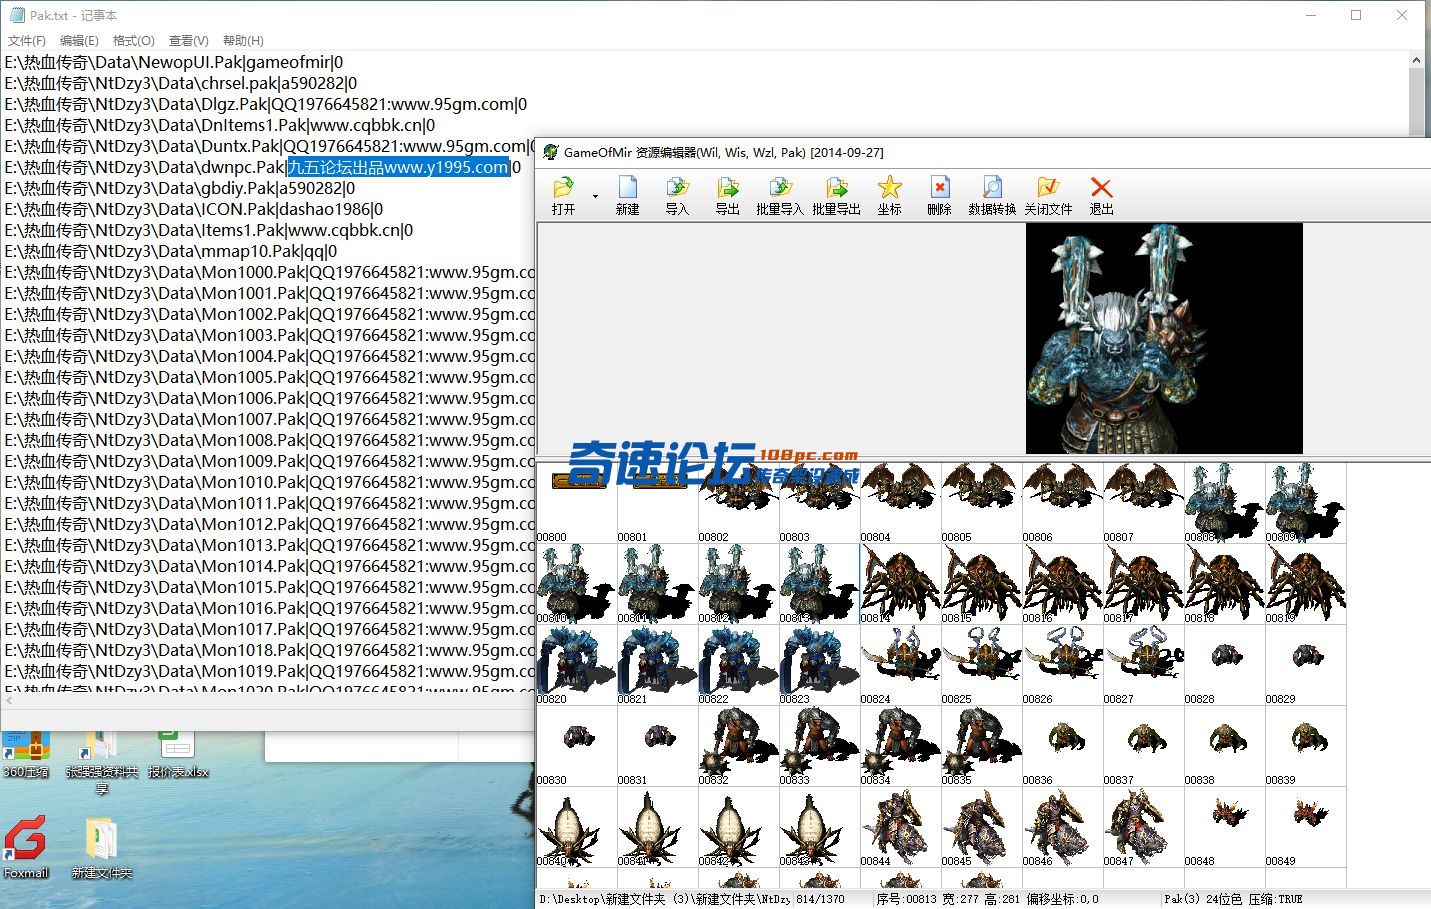Viewport: 1431px width, 909px height.
Task: Select sprite thumbnail 00807
Action: (x=1144, y=503)
